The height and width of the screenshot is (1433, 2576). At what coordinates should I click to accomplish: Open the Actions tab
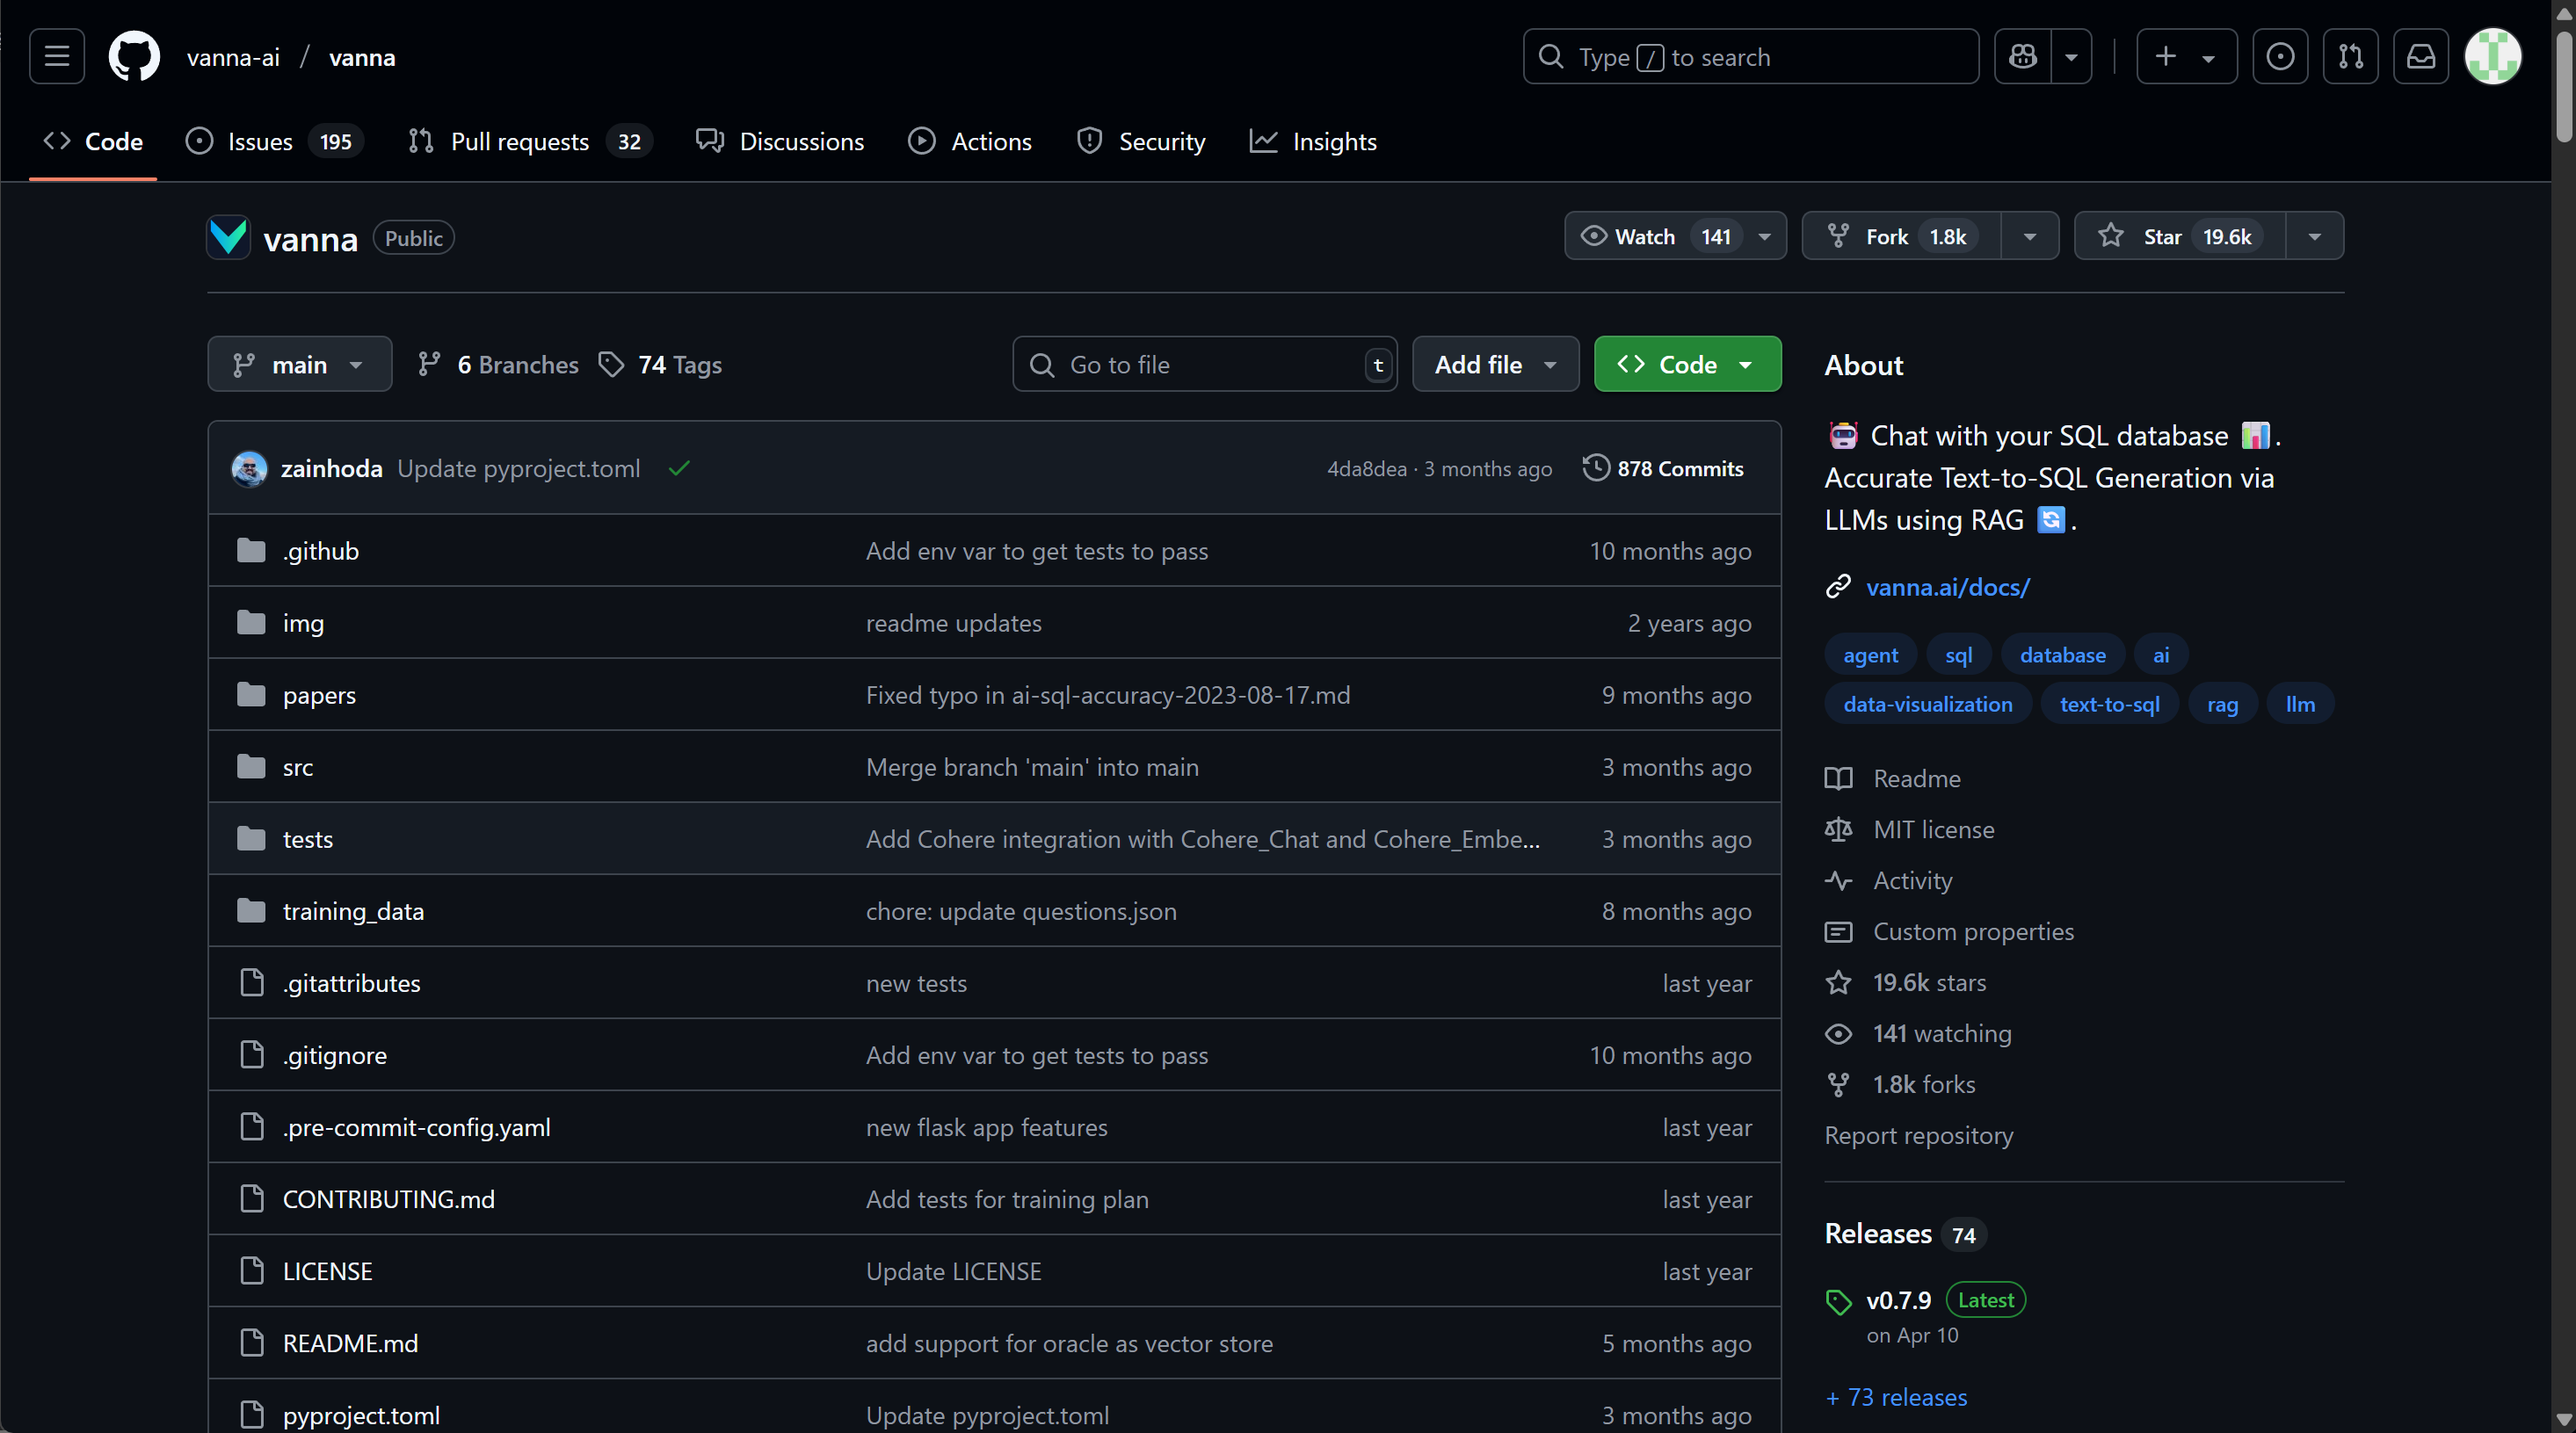coord(970,142)
